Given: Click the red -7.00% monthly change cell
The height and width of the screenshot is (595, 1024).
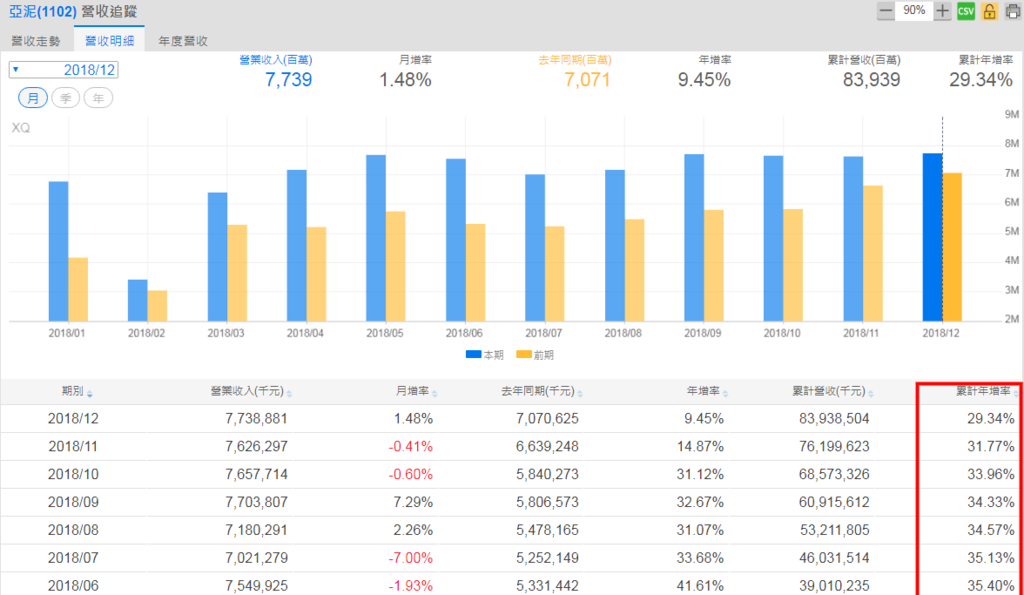Looking at the screenshot, I should click(x=411, y=558).
